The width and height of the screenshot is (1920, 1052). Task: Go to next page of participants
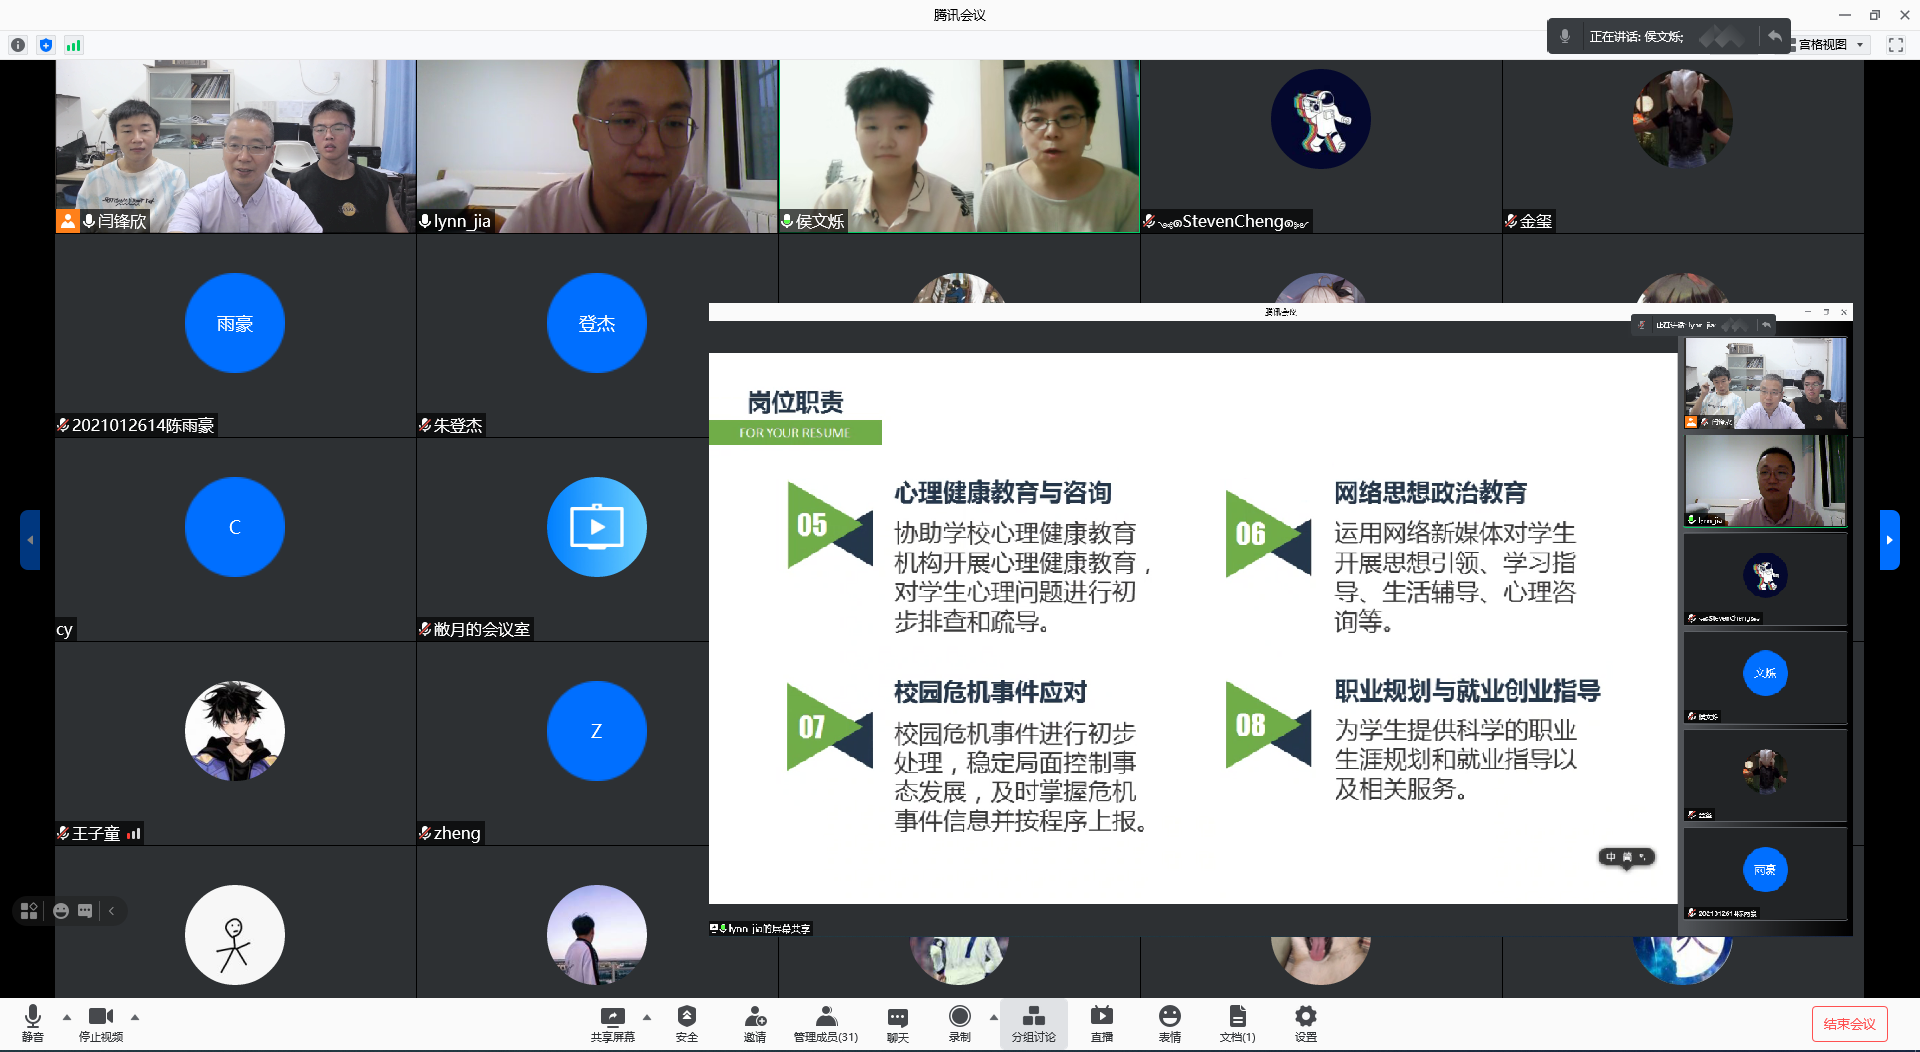[1889, 540]
